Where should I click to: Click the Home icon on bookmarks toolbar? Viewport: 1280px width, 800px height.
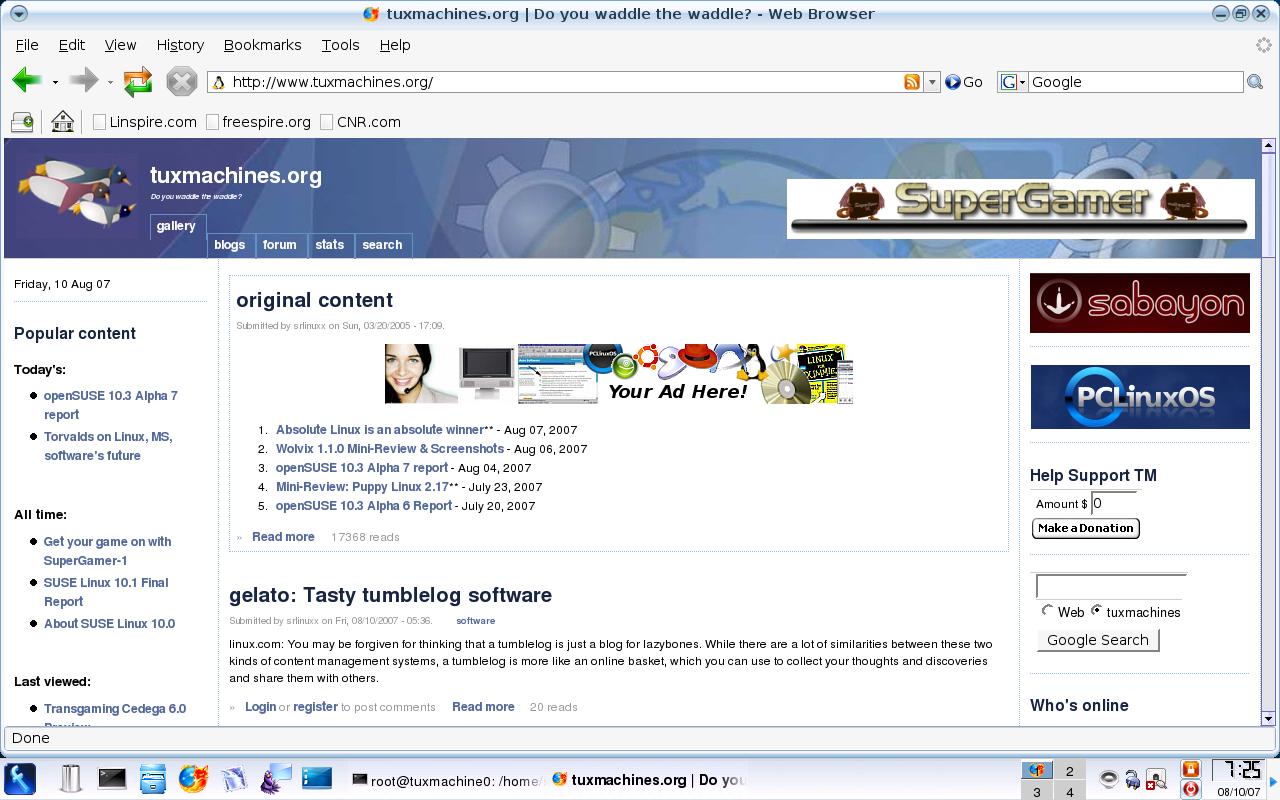(x=62, y=122)
